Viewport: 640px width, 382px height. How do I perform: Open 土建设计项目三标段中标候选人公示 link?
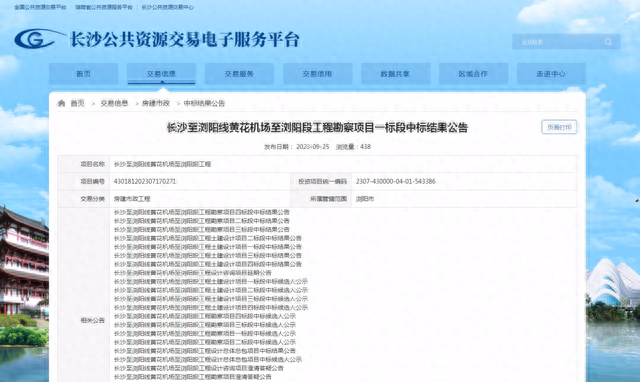pos(211,299)
